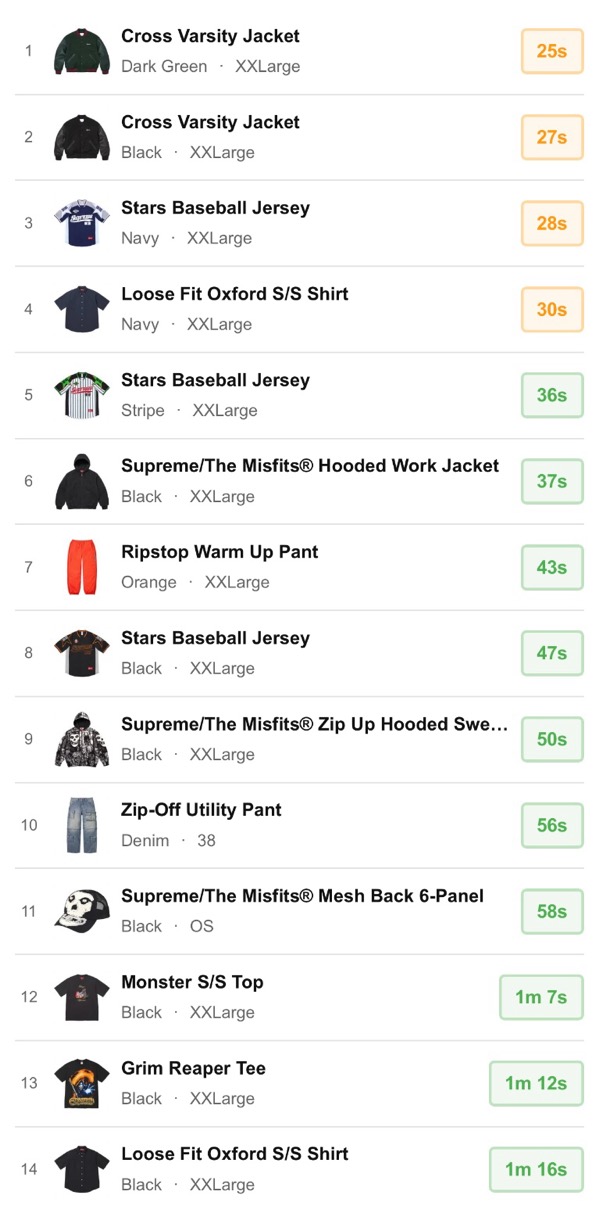This screenshot has height=1210, width=603.
Task: Click the Stars Baseball Jersey Stripe title
Action: click(x=215, y=380)
